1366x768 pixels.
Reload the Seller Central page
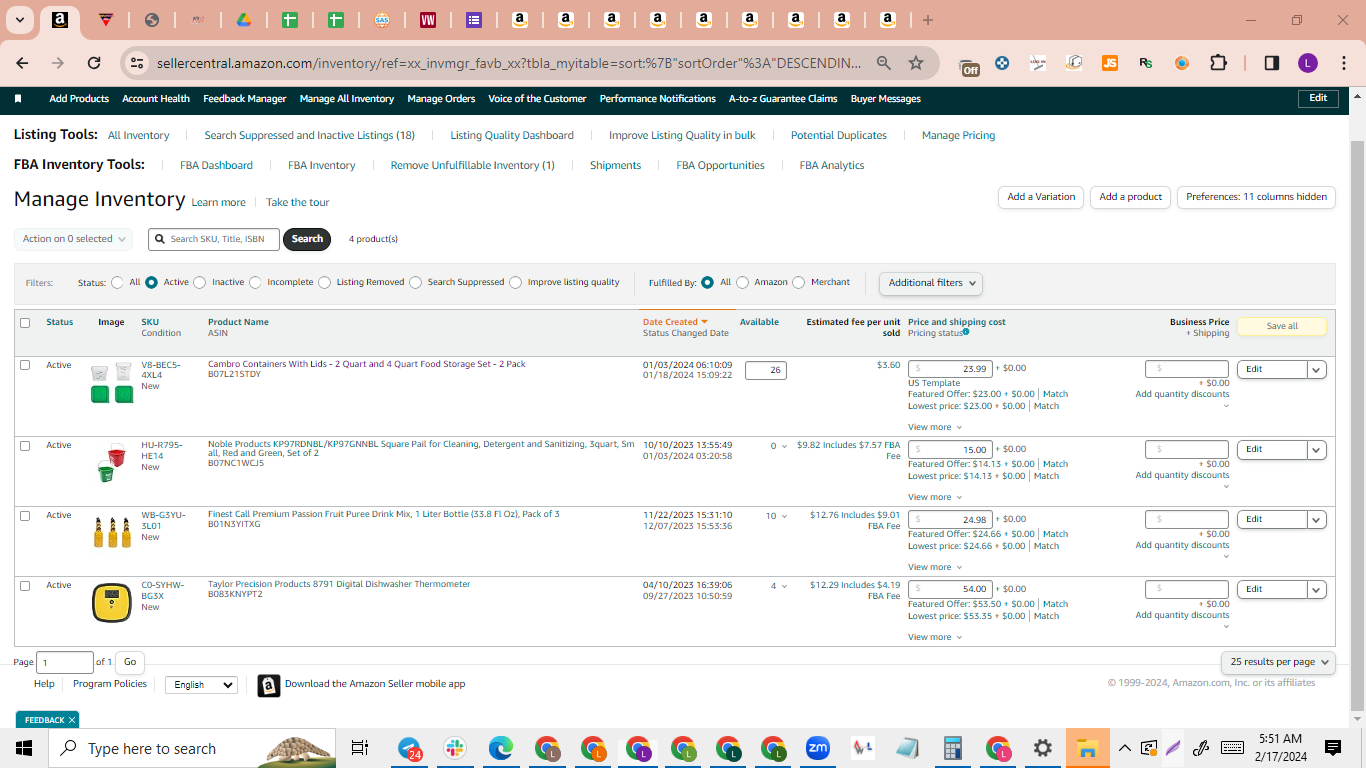[94, 63]
